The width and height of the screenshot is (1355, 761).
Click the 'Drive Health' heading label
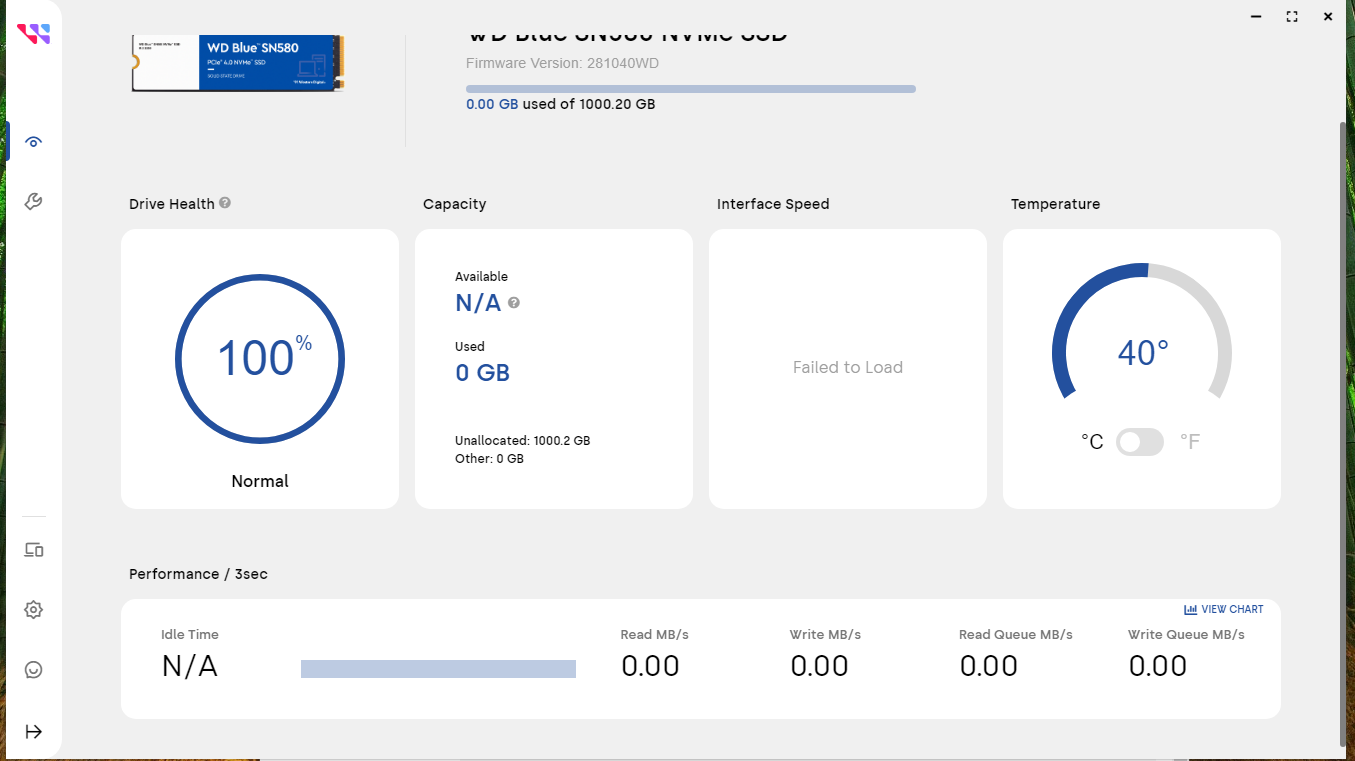tap(172, 204)
